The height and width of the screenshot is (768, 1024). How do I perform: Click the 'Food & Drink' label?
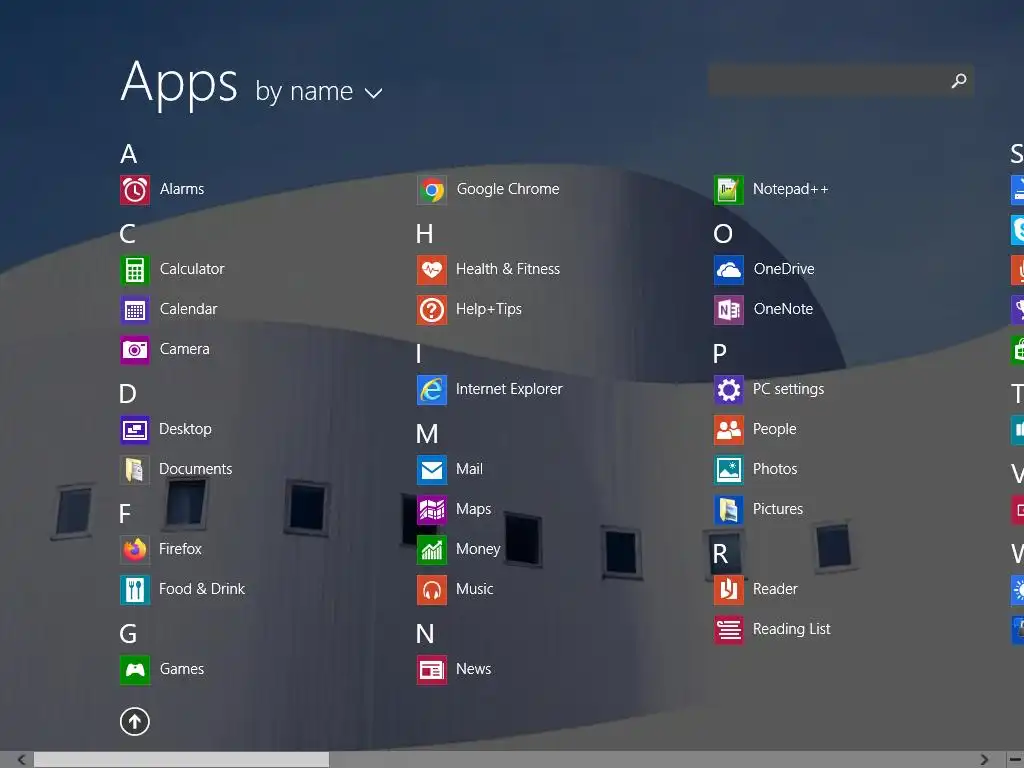pyautogui.click(x=202, y=589)
